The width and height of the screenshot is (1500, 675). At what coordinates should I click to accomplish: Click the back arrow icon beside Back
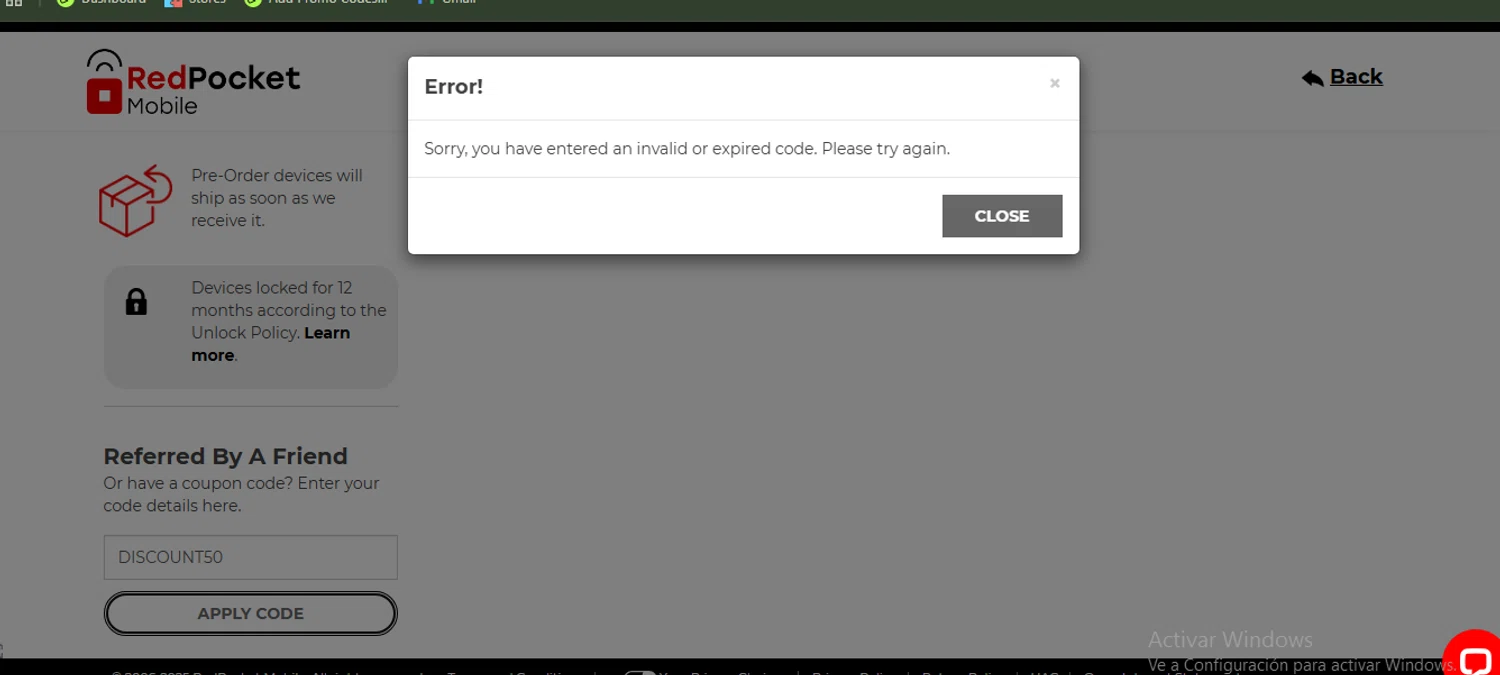click(1313, 78)
